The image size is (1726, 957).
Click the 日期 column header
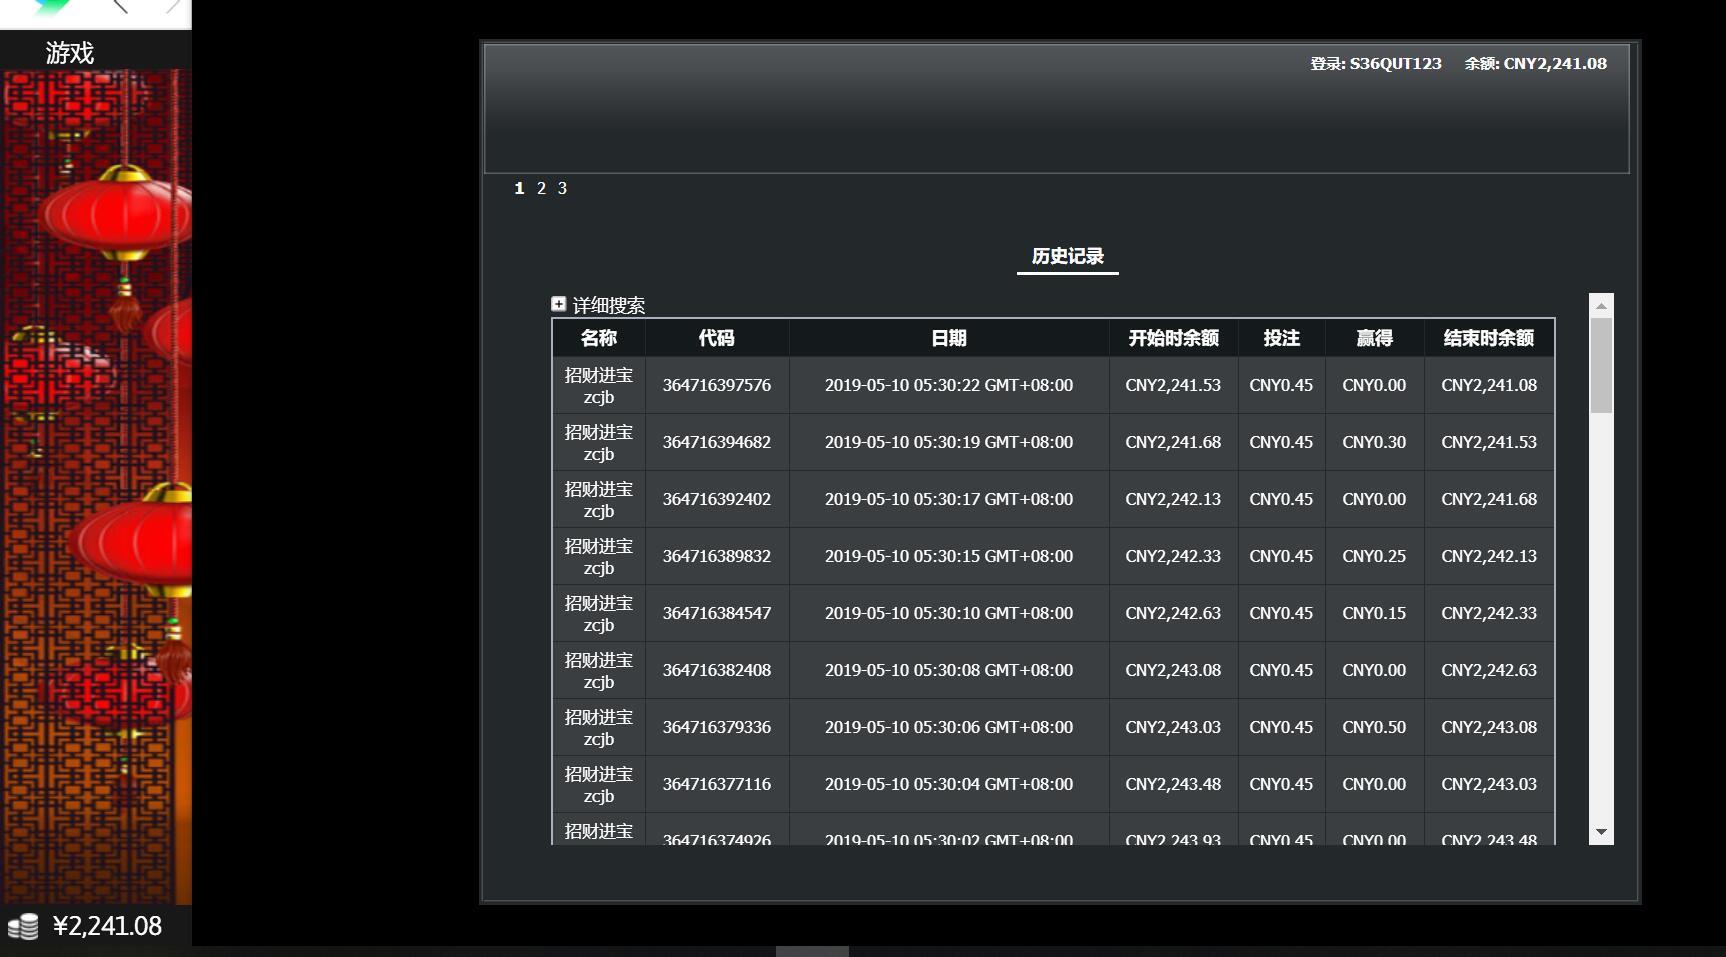(x=949, y=338)
